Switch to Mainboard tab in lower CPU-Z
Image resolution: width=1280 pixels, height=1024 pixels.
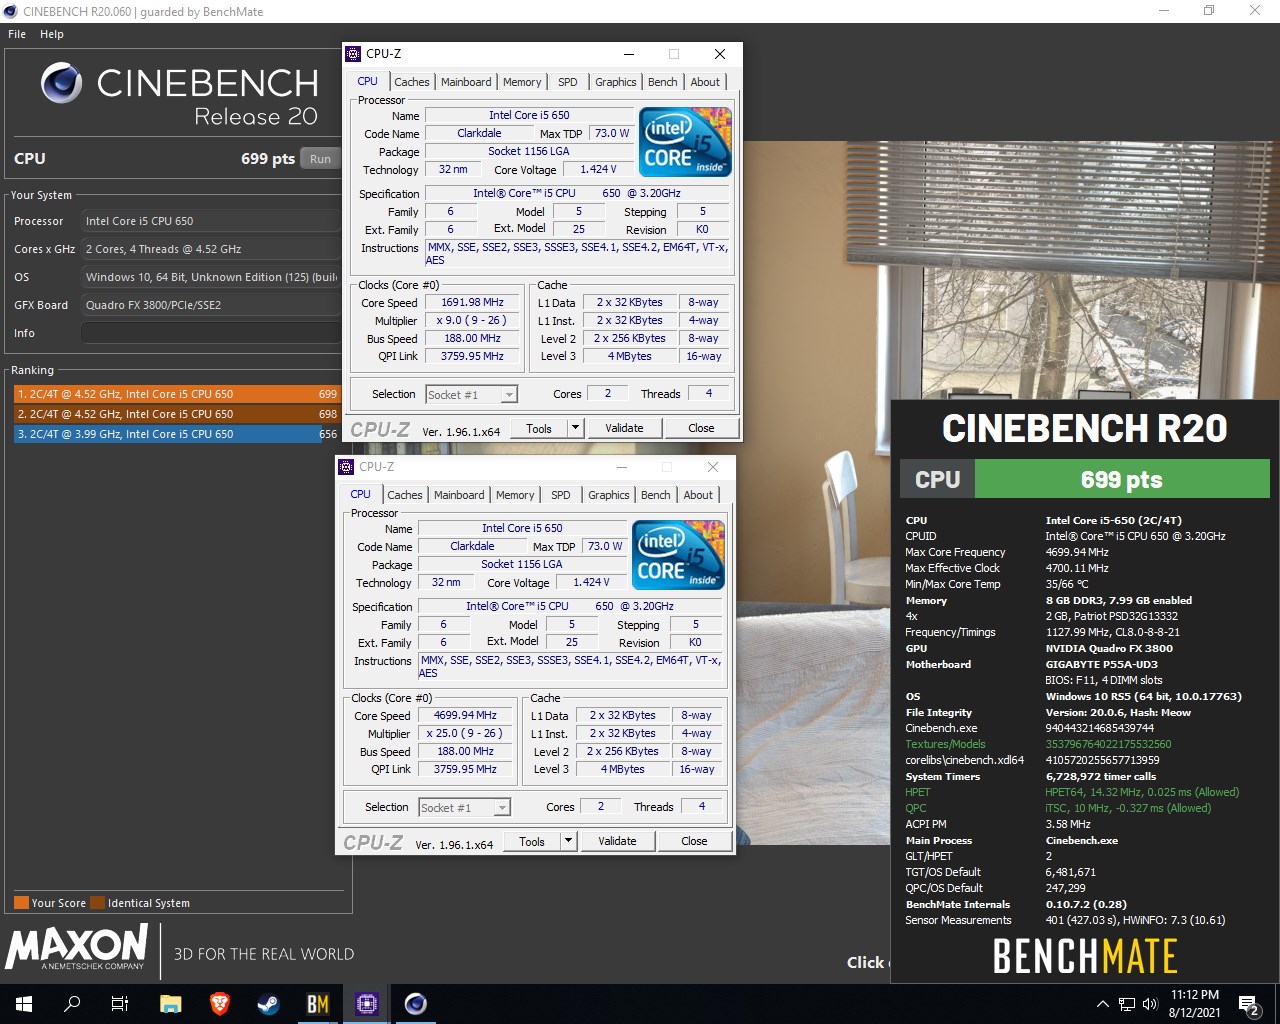coord(459,495)
